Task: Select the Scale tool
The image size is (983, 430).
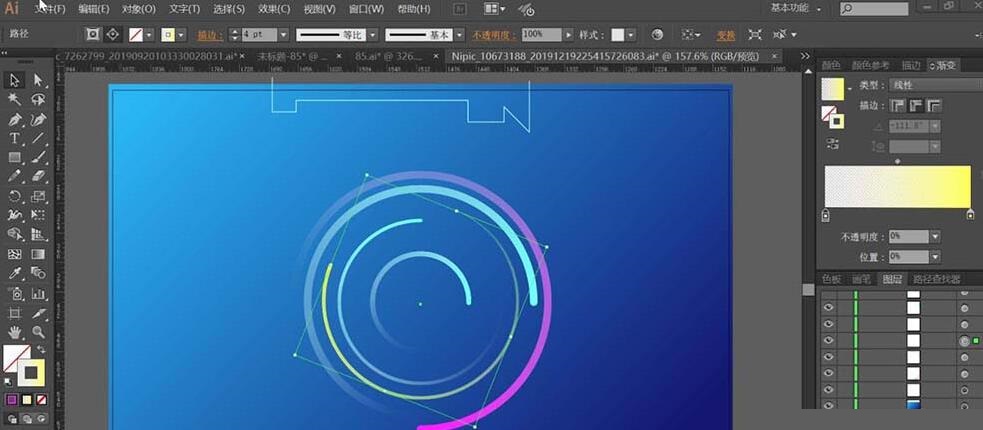Action: pos(38,196)
